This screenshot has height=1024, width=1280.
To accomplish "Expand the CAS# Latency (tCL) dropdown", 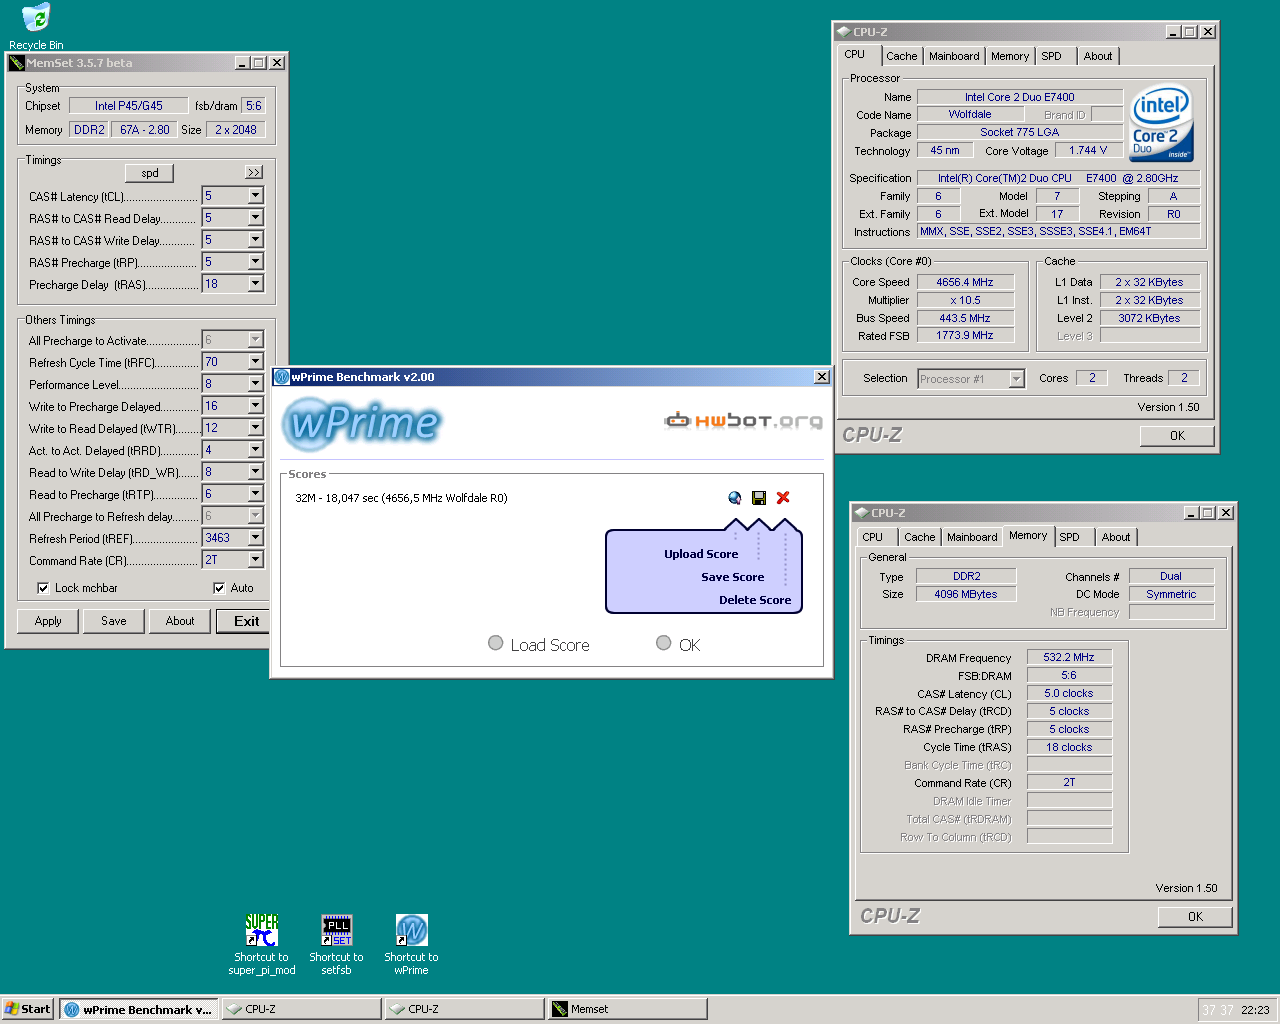I will pos(256,196).
